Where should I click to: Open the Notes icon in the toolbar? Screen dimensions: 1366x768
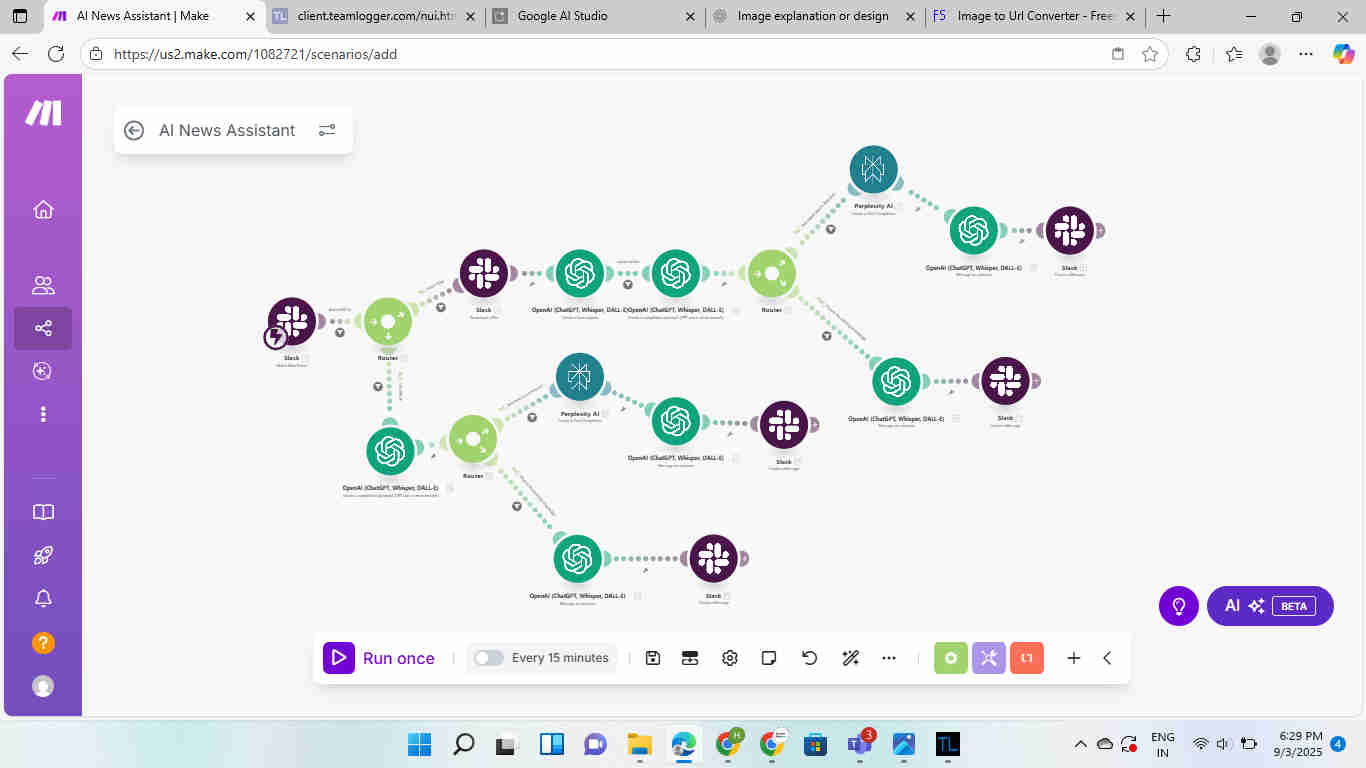tap(769, 658)
